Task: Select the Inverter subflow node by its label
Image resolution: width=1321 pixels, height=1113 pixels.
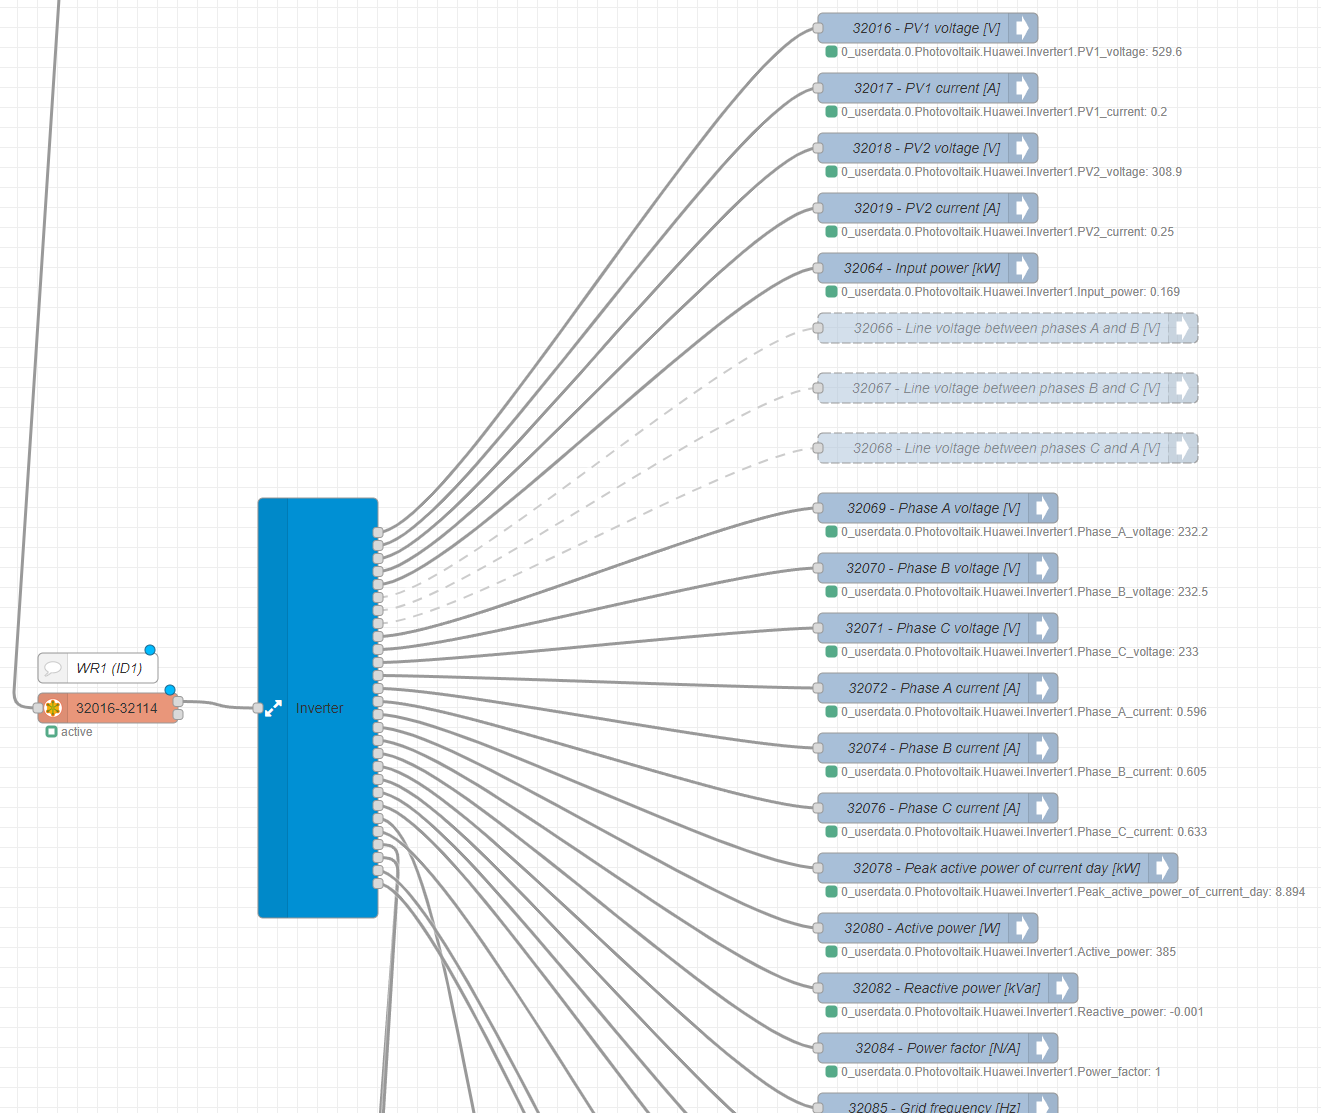Action: click(319, 708)
